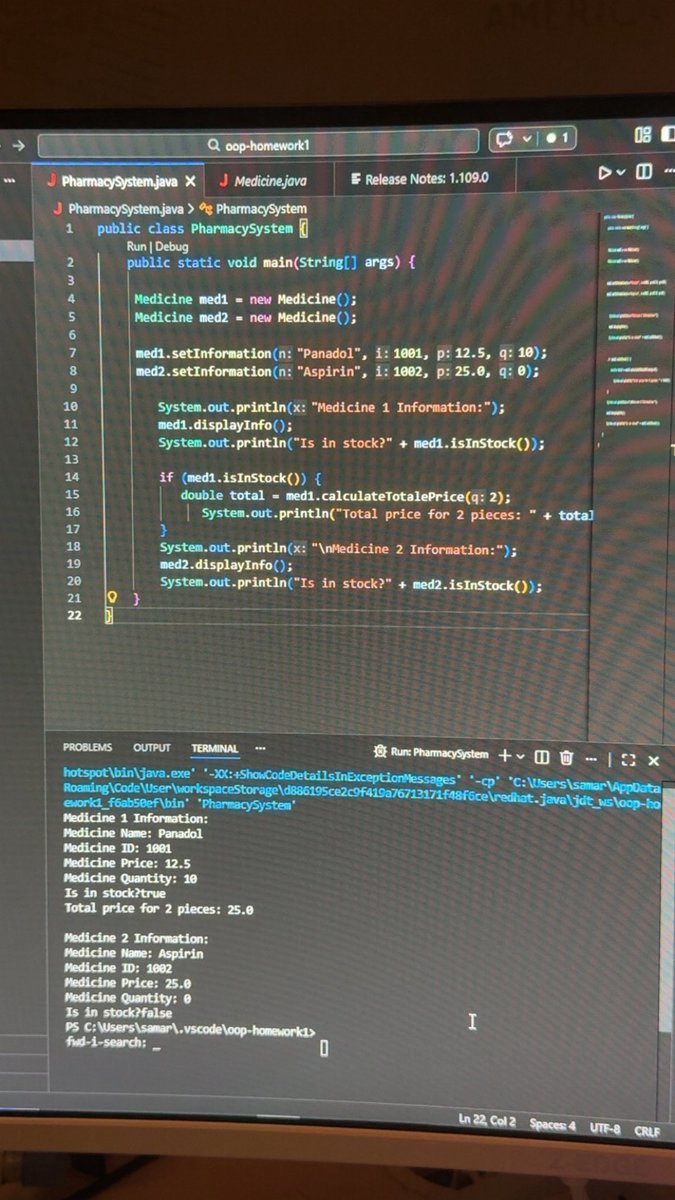Change indentation via Spaces: 4

(553, 1124)
